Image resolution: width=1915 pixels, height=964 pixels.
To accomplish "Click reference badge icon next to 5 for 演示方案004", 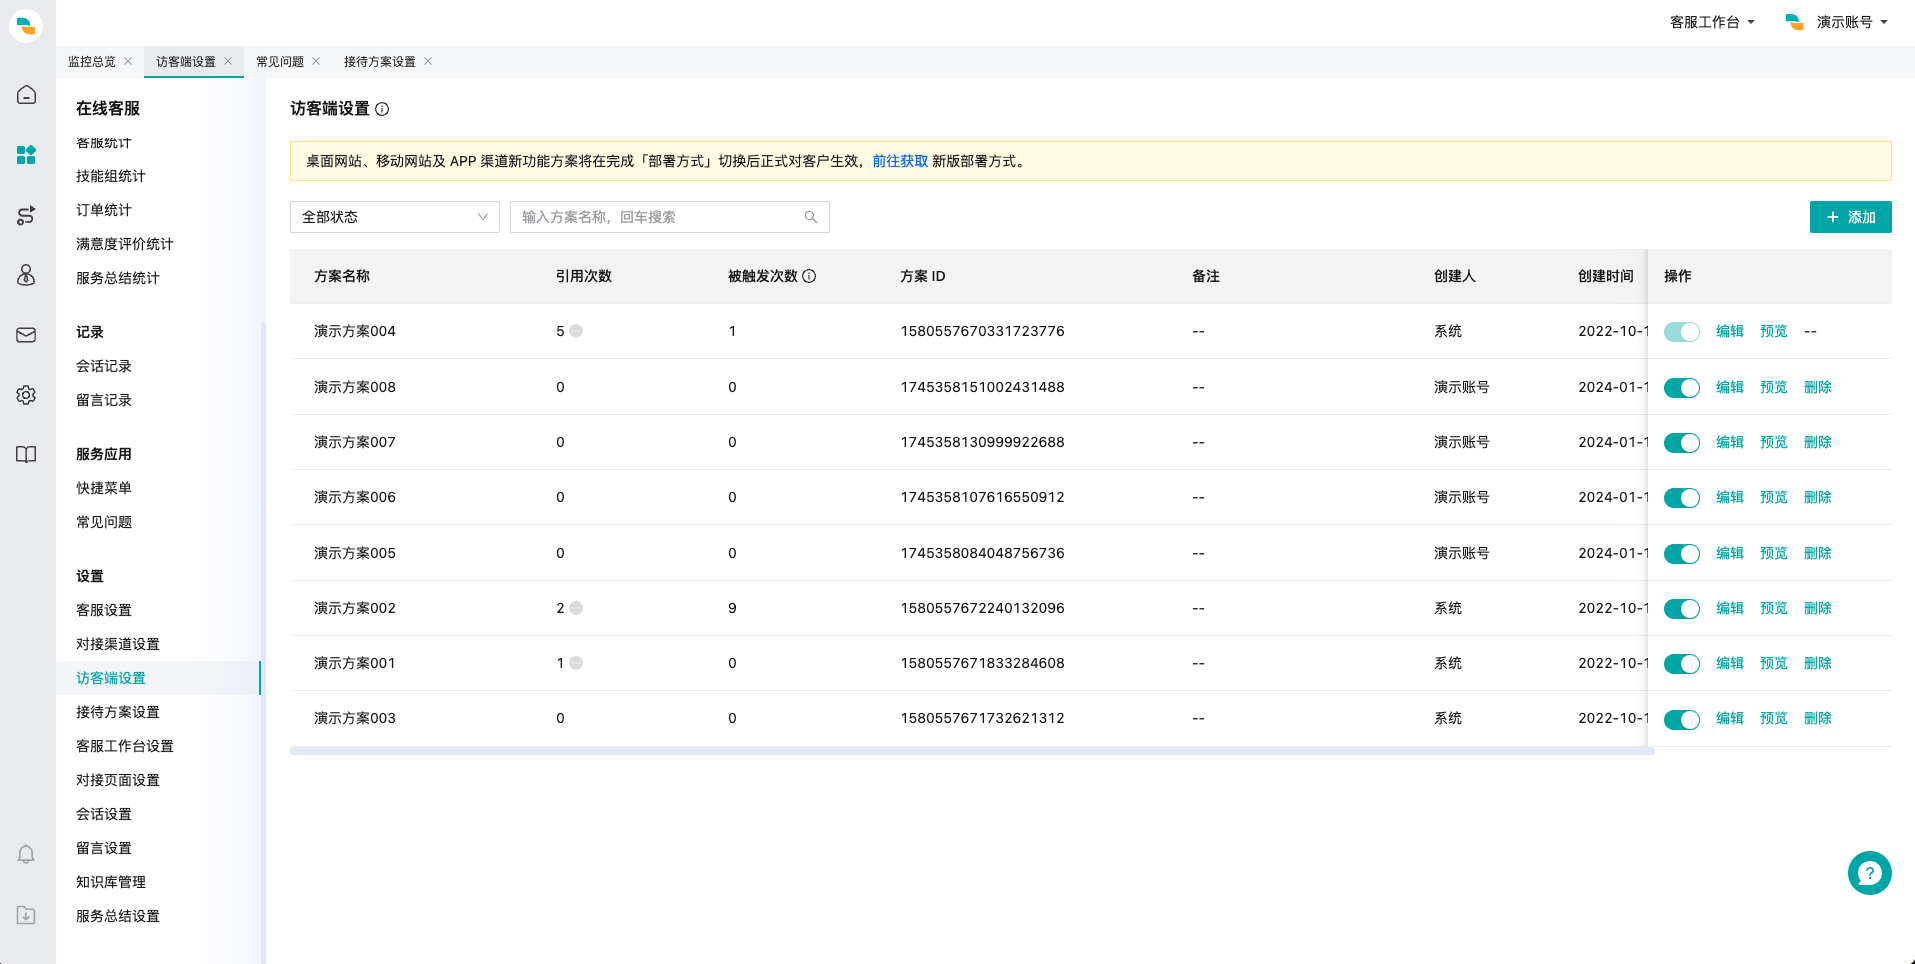I will [x=576, y=331].
